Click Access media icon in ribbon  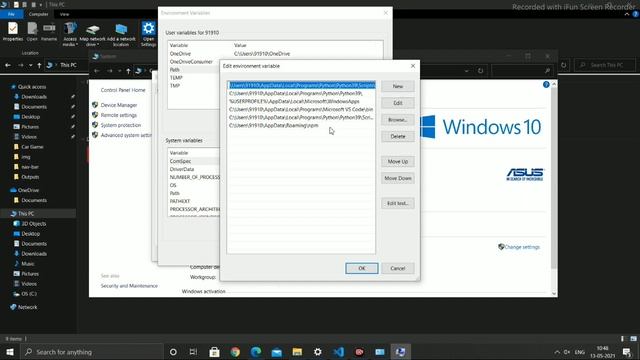coord(70,33)
